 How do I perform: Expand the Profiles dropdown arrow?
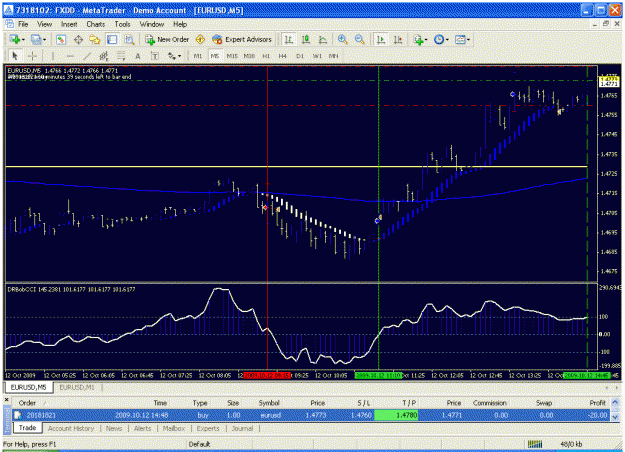coord(44,39)
